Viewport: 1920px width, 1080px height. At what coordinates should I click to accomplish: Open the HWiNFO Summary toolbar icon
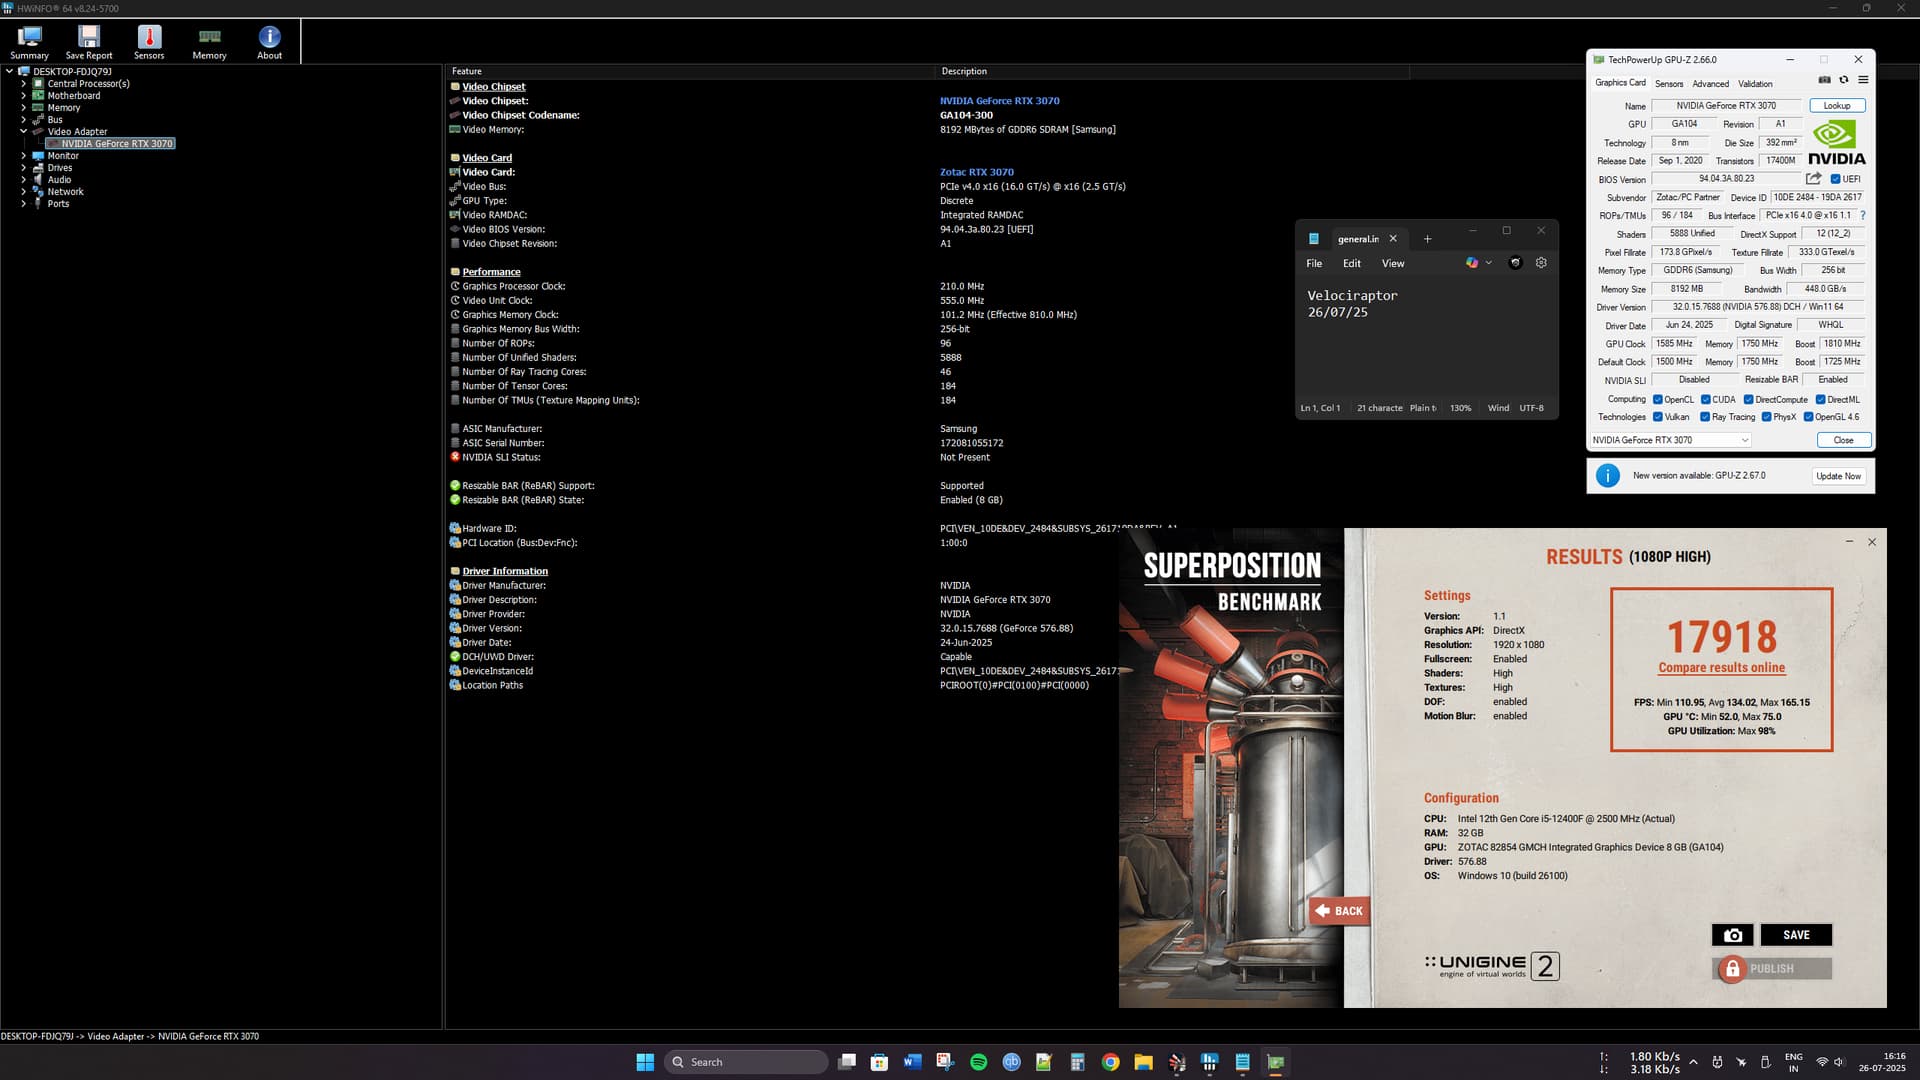29,42
